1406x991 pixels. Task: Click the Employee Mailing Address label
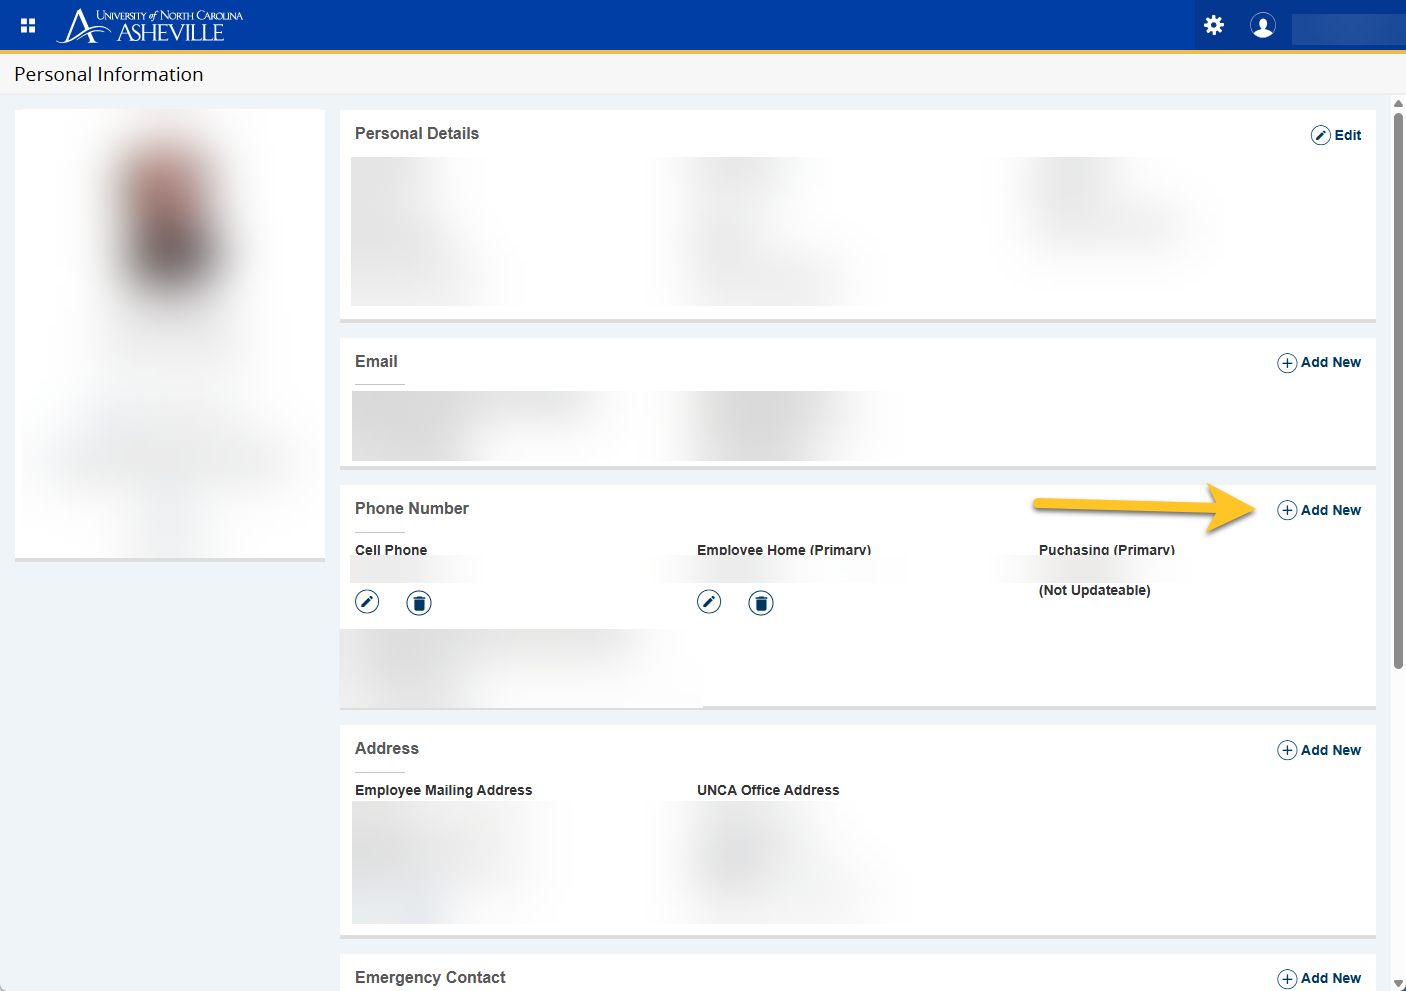(443, 790)
